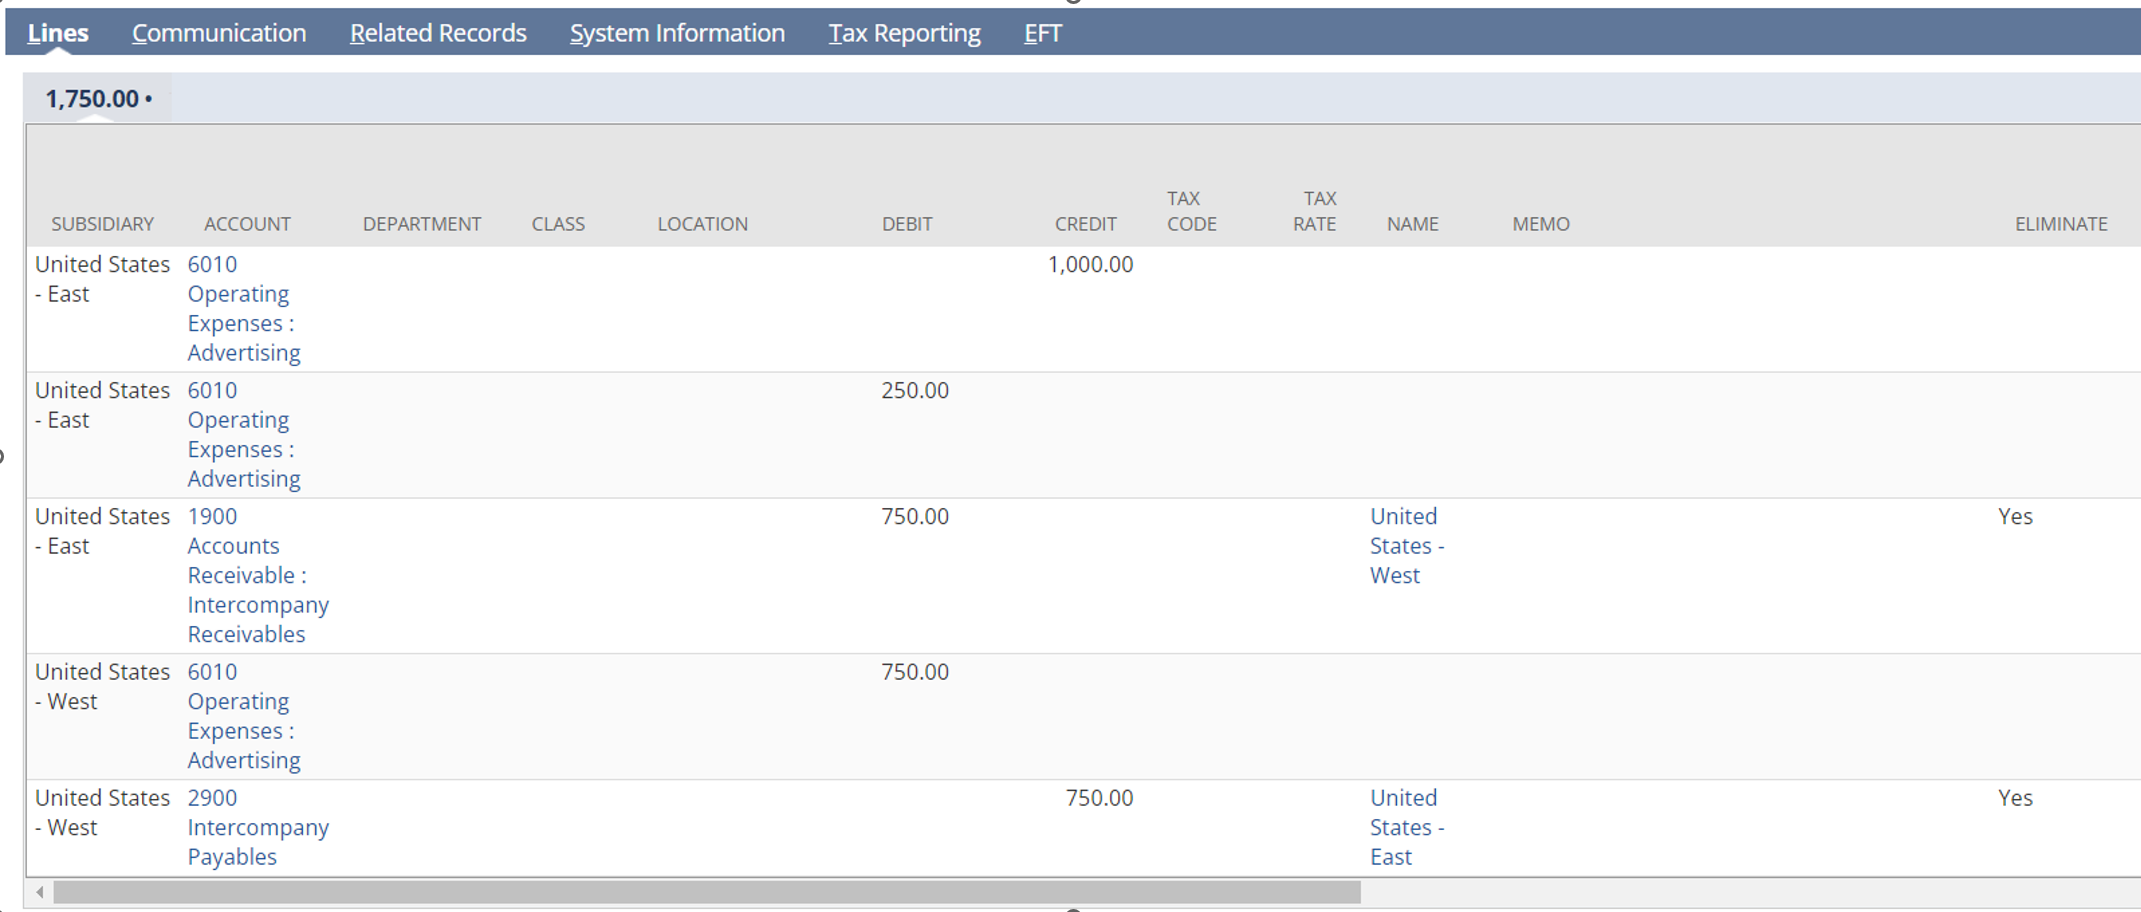The image size is (2141, 912).
Task: Click the ACCOUNT column header
Action: [x=247, y=224]
